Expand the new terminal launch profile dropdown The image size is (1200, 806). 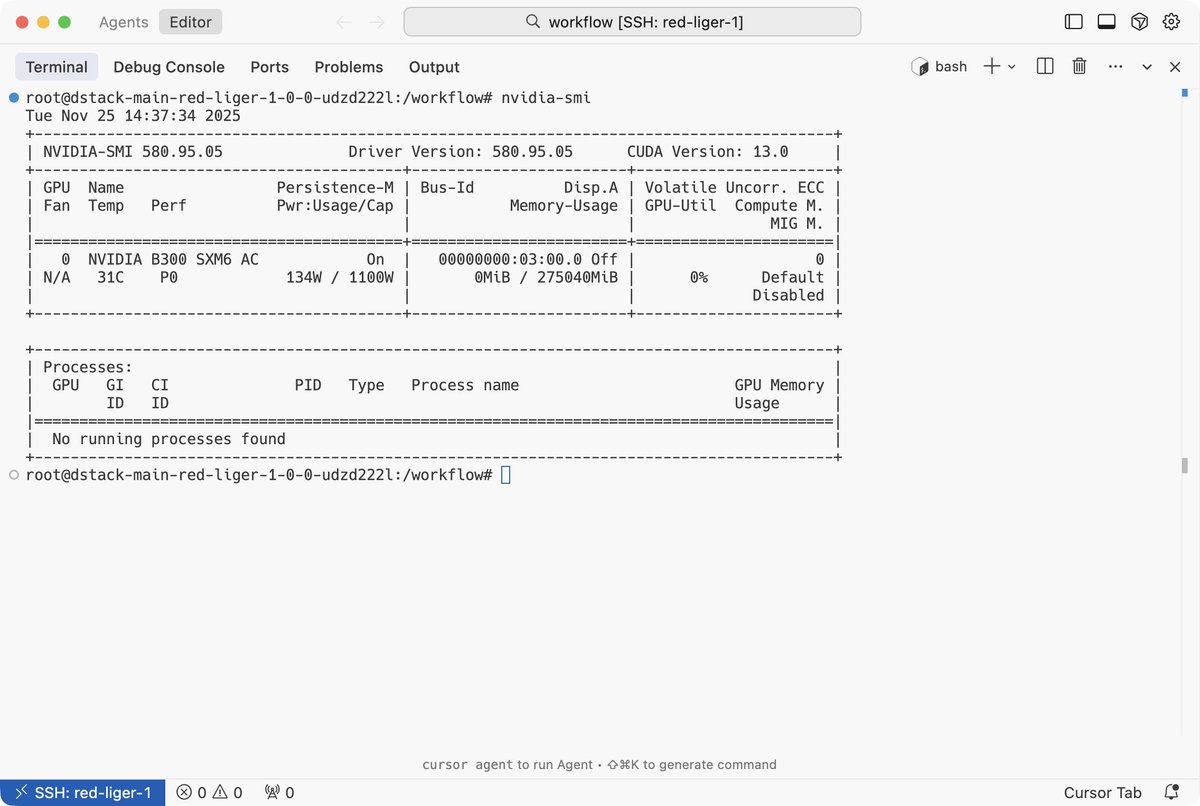(x=1012, y=67)
